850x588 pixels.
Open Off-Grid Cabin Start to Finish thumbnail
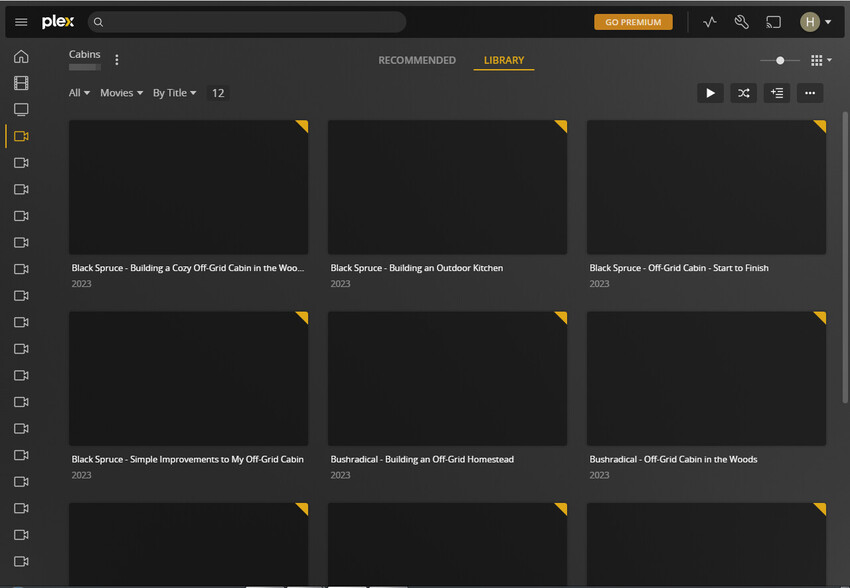coord(706,188)
